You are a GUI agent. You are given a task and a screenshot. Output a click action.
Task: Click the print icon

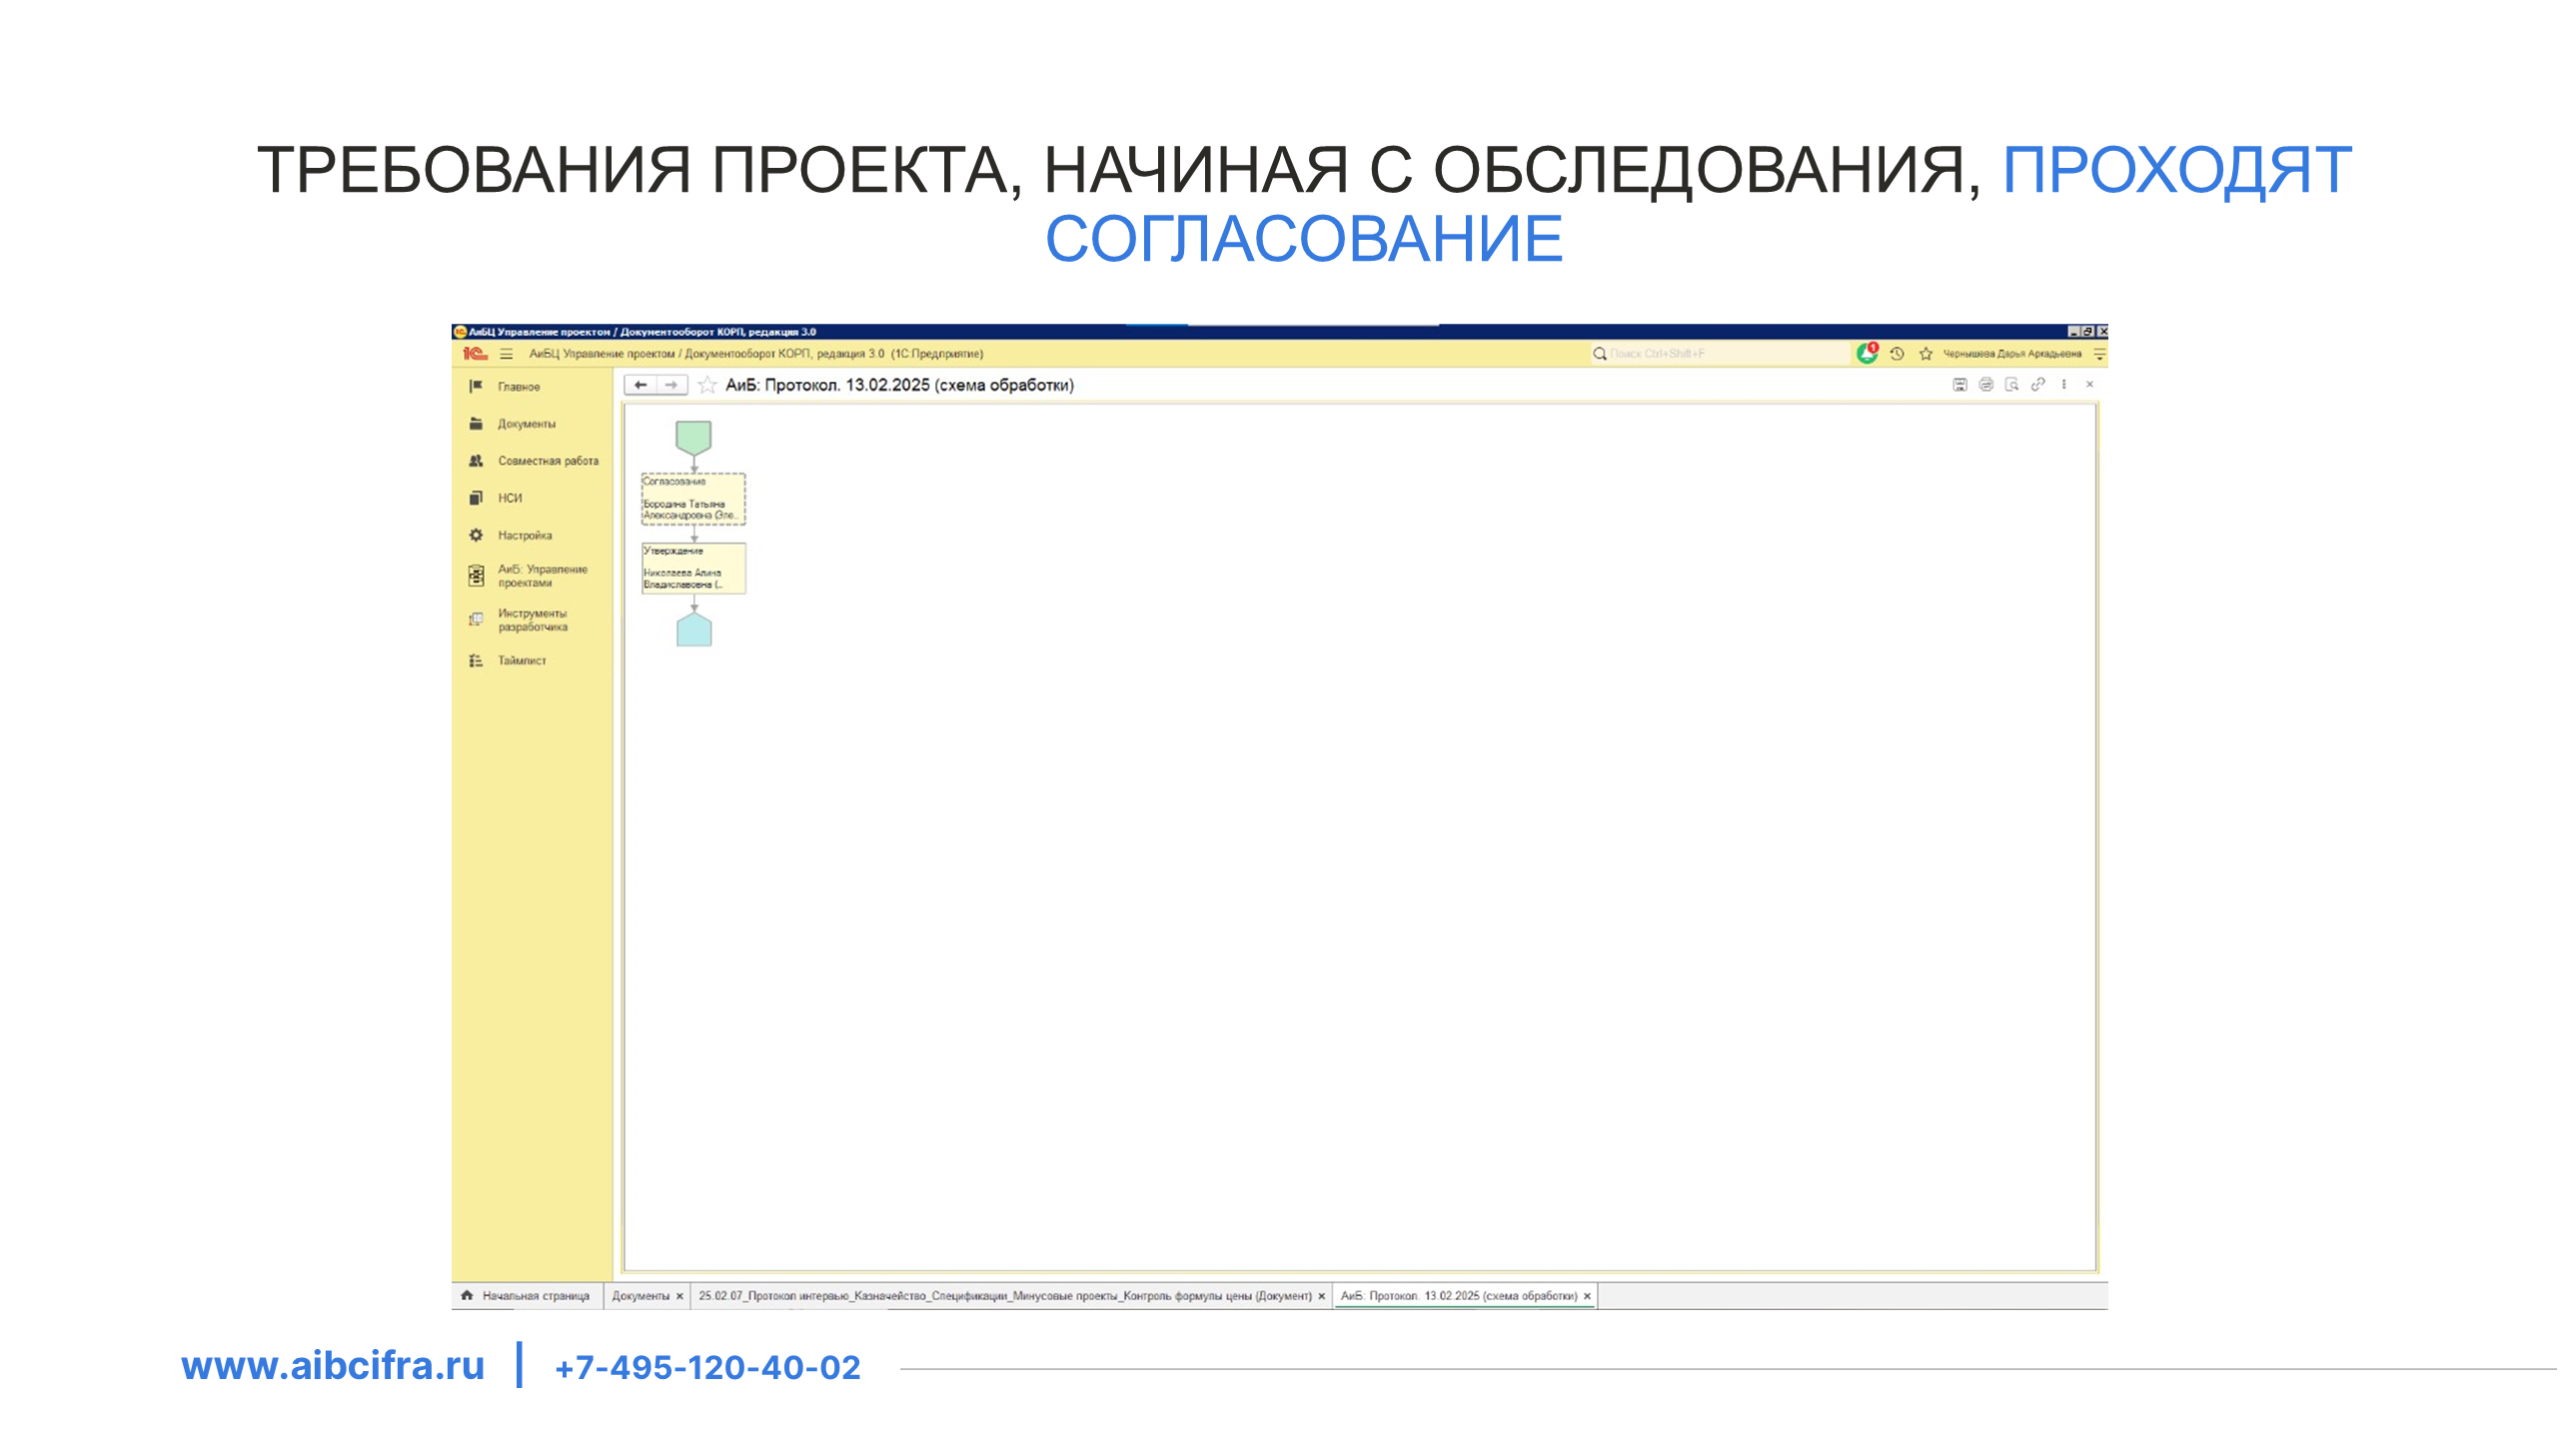[1986, 385]
